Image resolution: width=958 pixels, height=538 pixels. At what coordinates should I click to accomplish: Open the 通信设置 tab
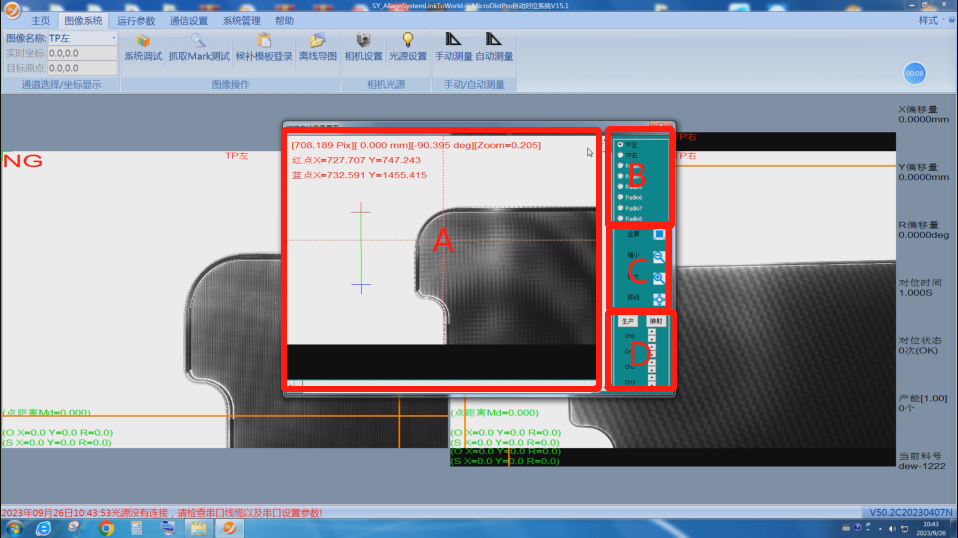pyautogui.click(x=189, y=20)
